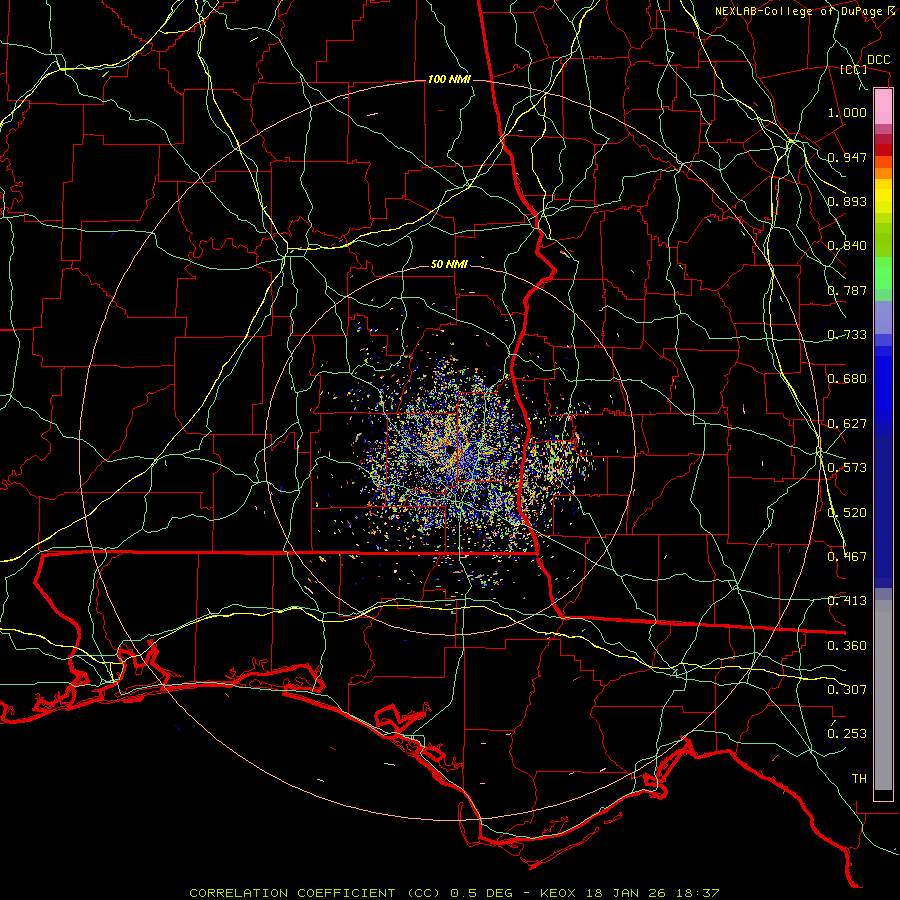
Task: Click the 0.893 value on the color scale
Action: 847,201
